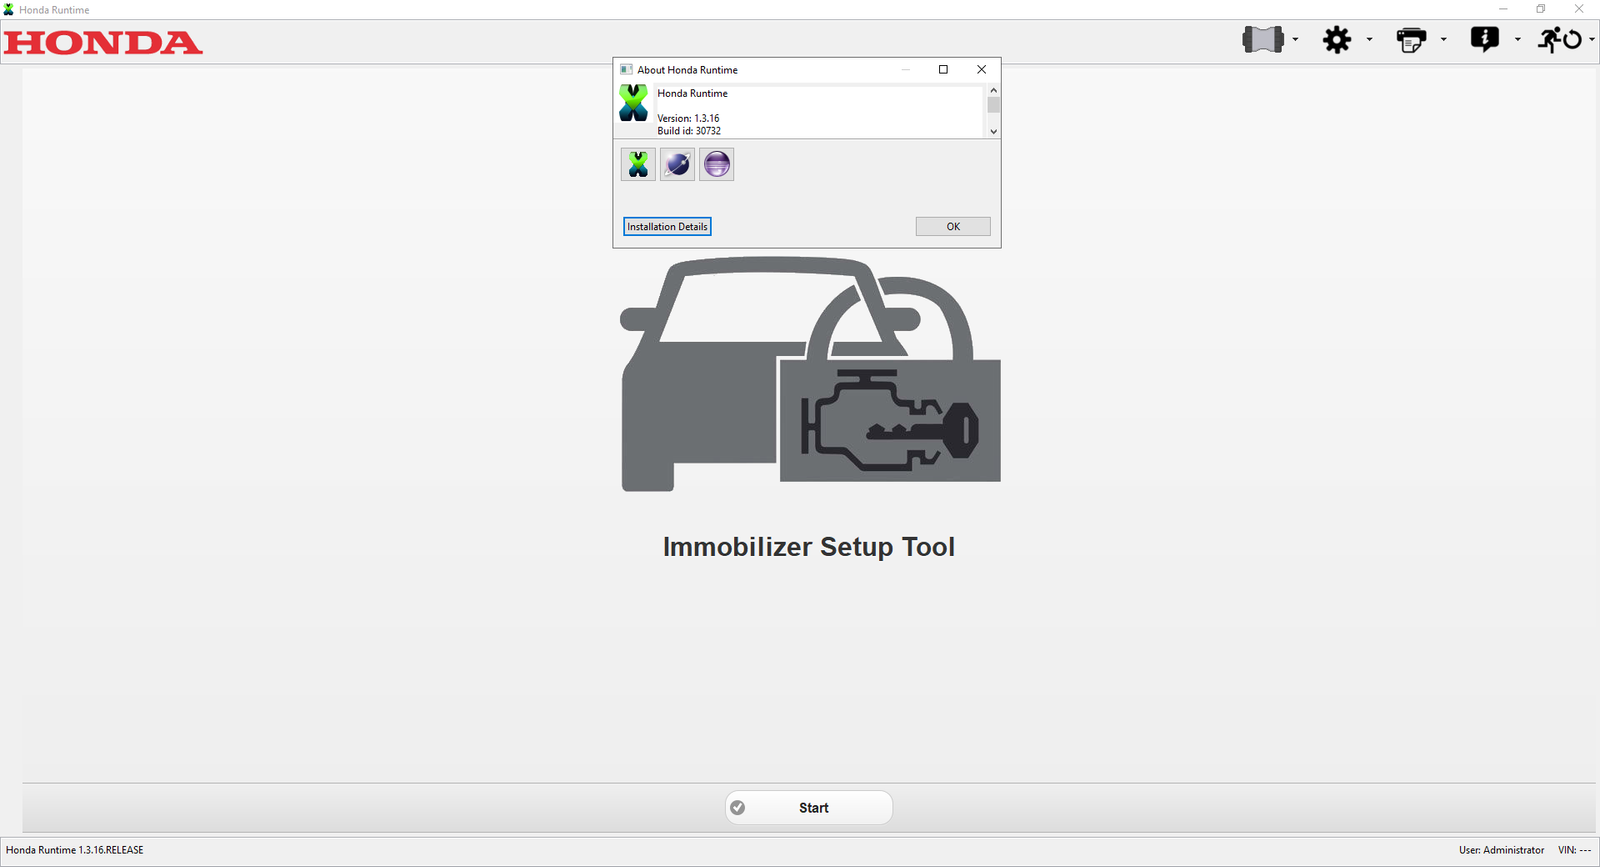The width and height of the screenshot is (1600, 867).
Task: Click the scroll down arrow in About text box
Action: (993, 131)
